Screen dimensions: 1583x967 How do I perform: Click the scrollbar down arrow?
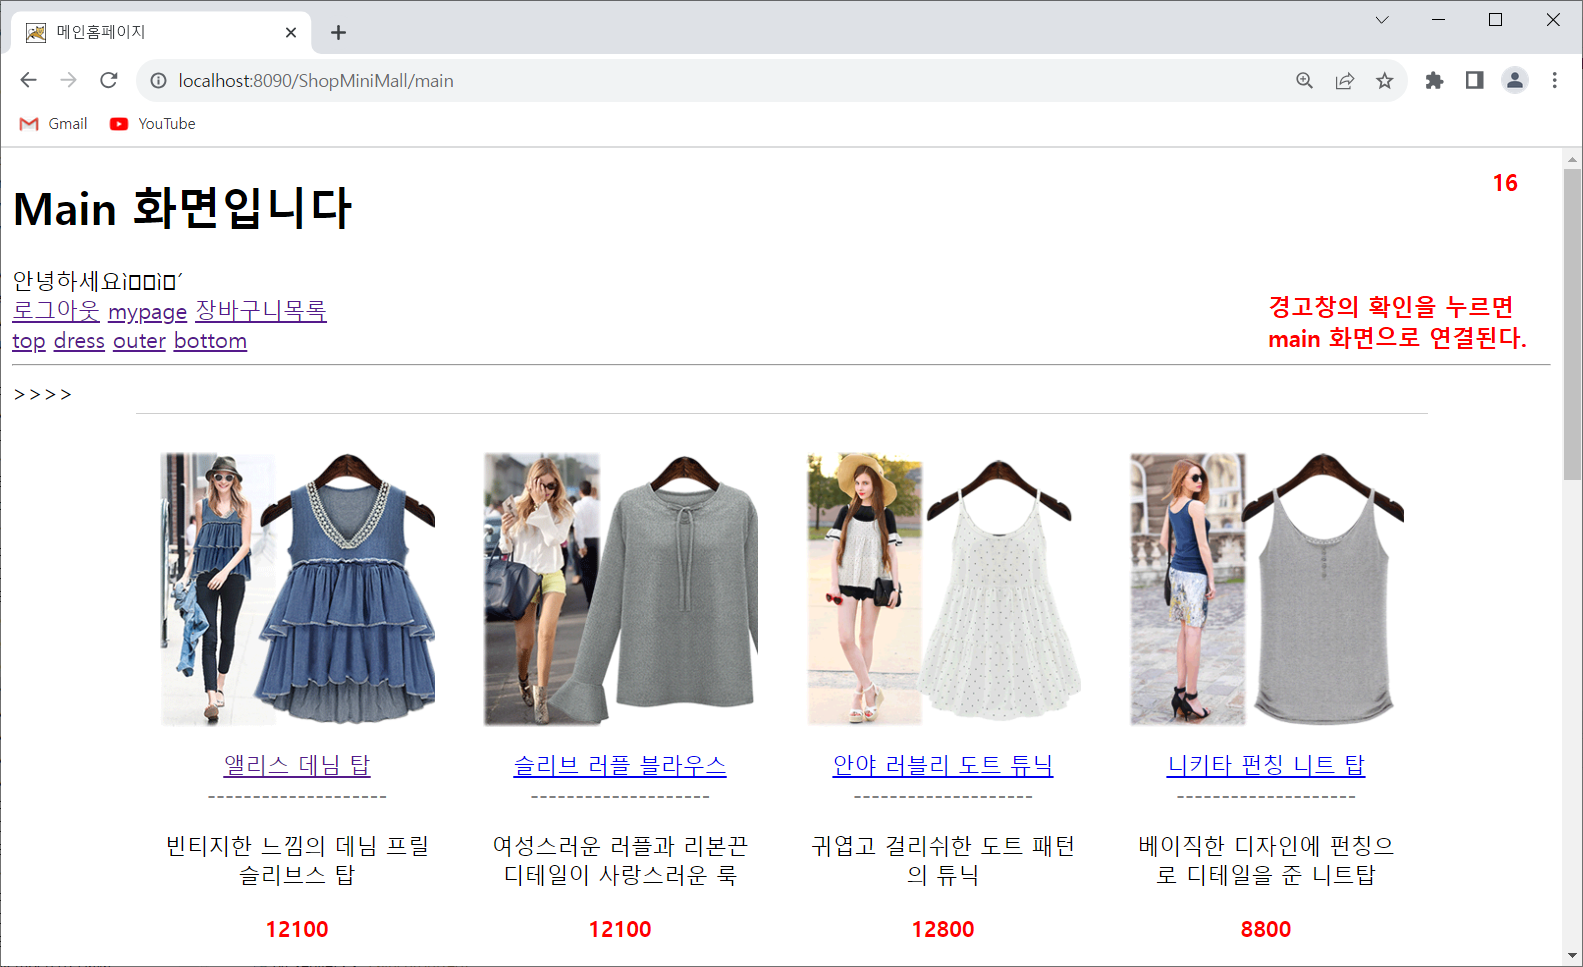1572,956
